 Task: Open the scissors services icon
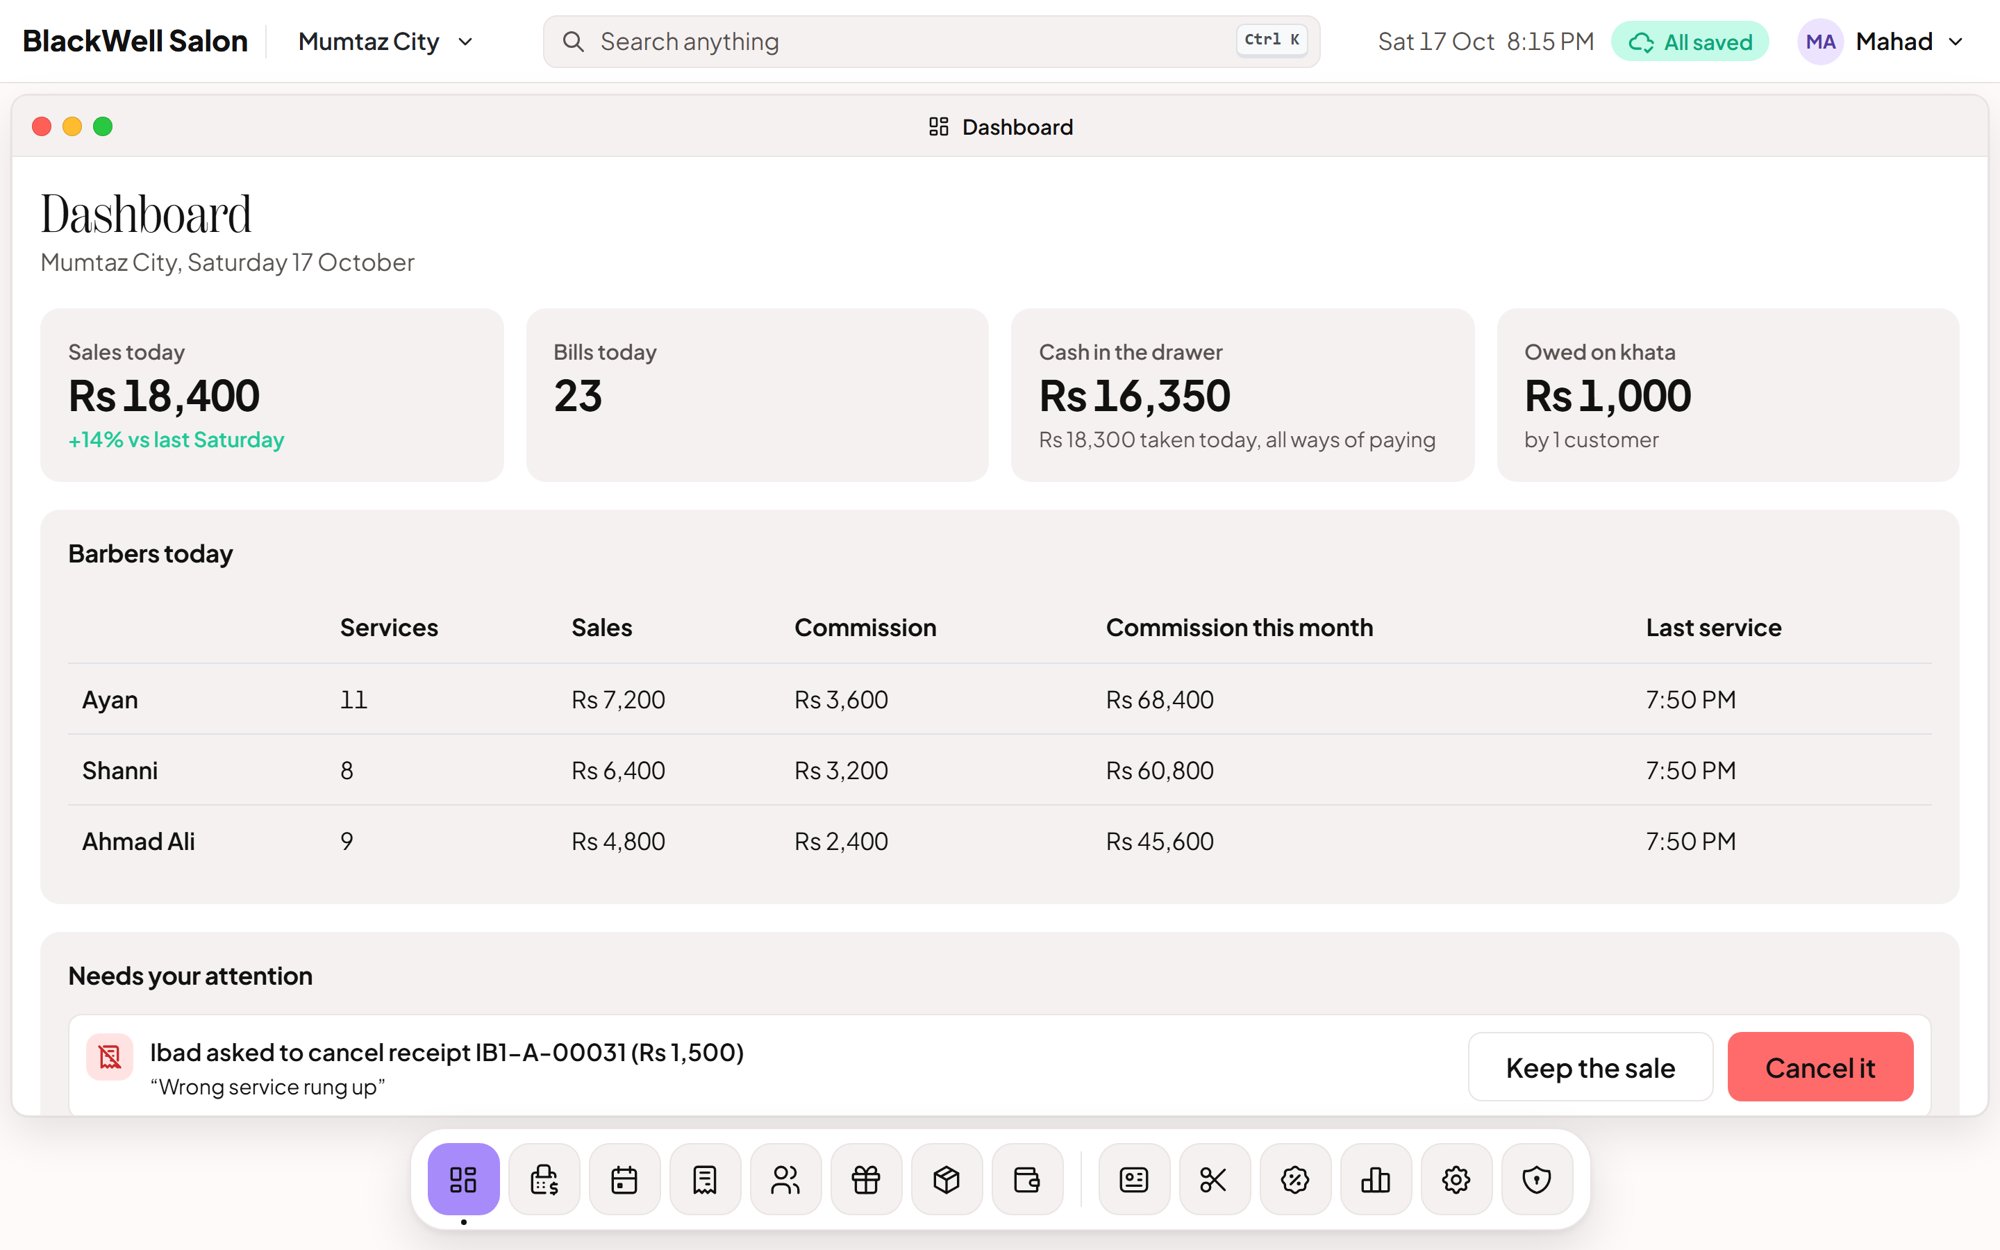(x=1214, y=1179)
